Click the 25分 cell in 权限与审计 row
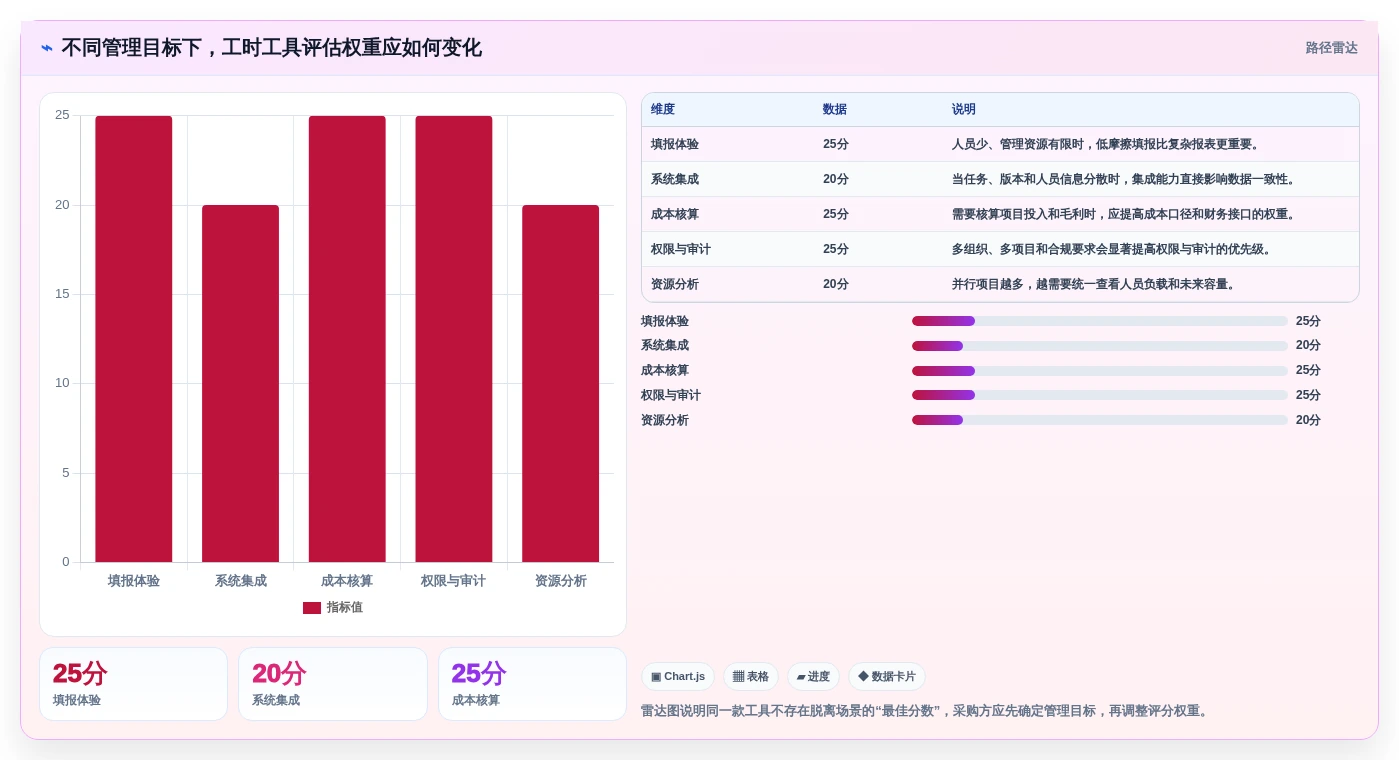This screenshot has height=760, width=1399. [836, 249]
